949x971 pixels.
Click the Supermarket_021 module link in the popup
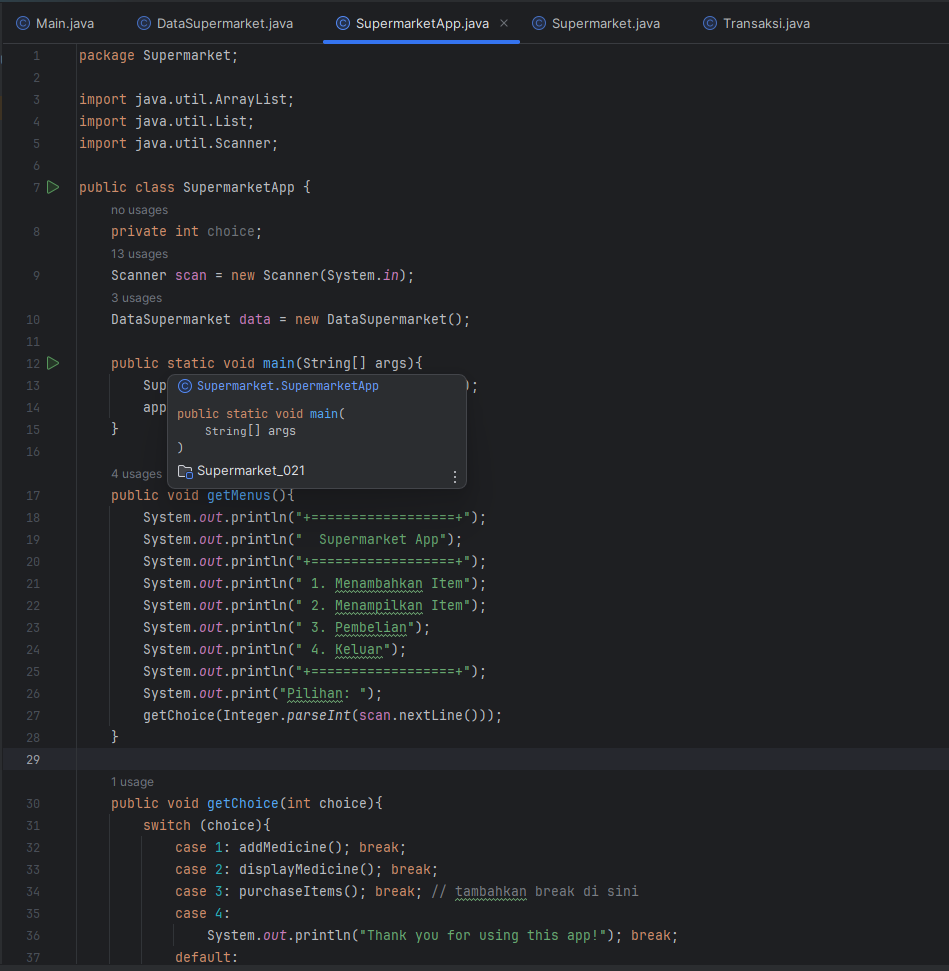click(249, 470)
